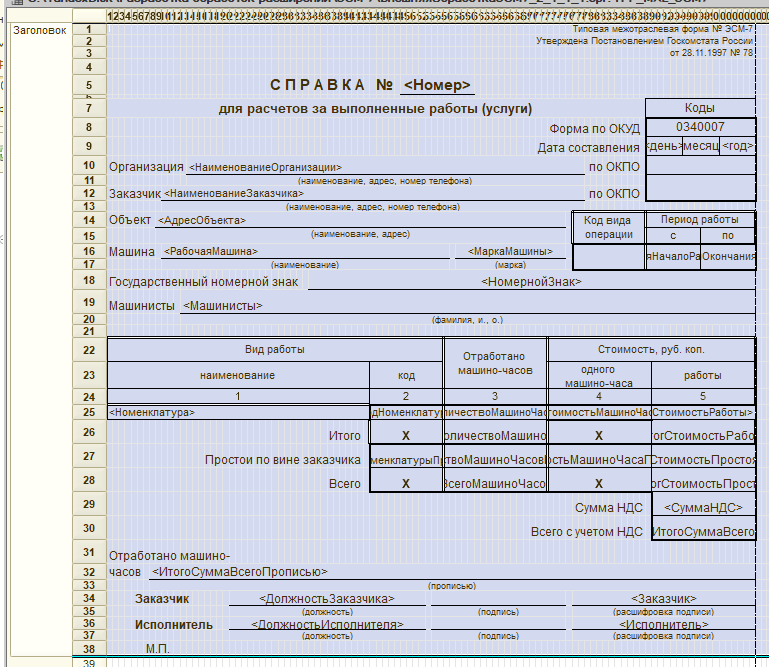
Task: Select the <АдресОбъекта> cell
Action: coord(201,220)
